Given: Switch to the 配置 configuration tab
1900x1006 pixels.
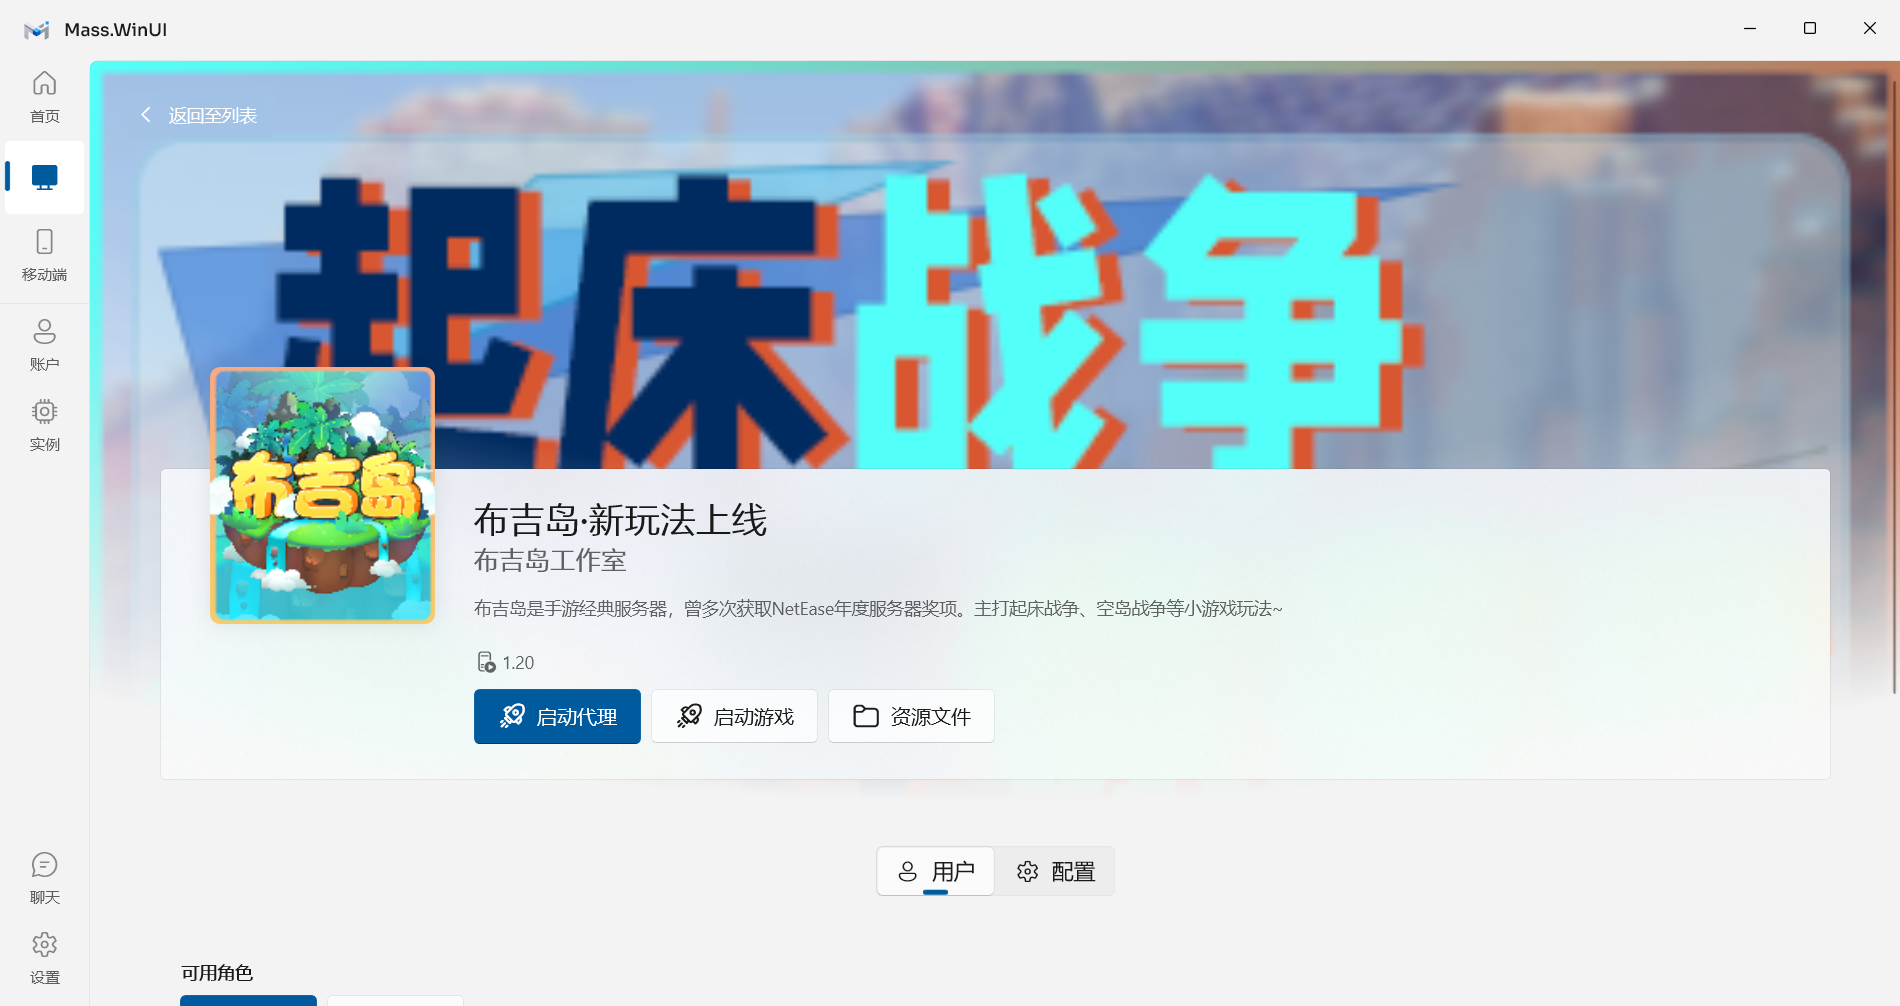Looking at the screenshot, I should point(1055,871).
